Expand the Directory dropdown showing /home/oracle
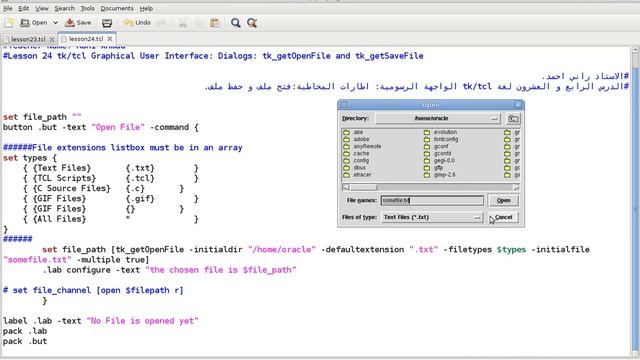This screenshot has height=360, width=640. click(438, 118)
